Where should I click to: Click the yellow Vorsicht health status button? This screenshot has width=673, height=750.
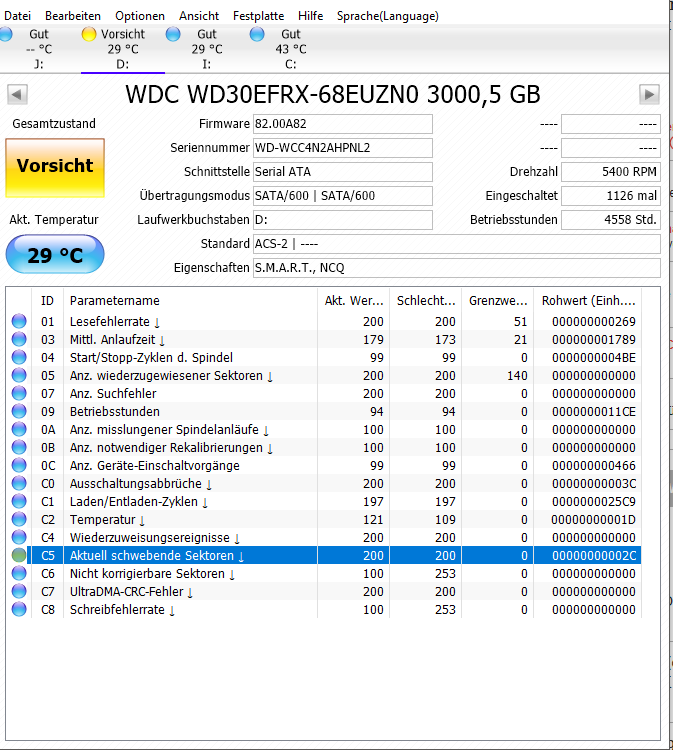(55, 167)
